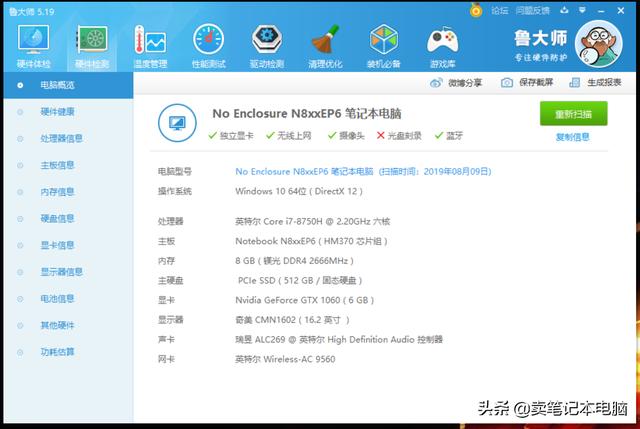Click the laptop monitor icon beside model name

(176, 123)
